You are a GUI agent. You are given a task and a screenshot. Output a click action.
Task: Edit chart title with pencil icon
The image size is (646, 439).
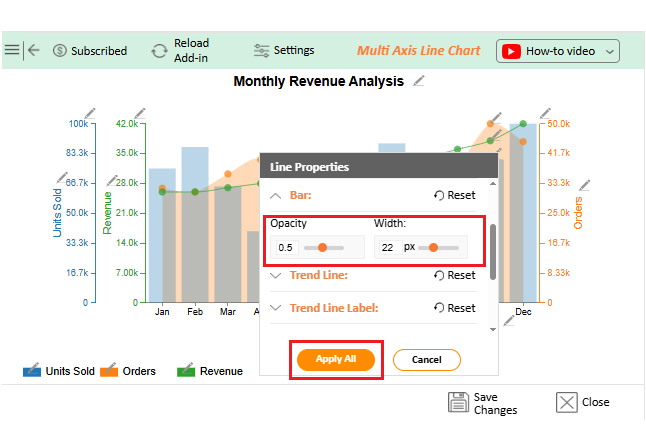419,81
